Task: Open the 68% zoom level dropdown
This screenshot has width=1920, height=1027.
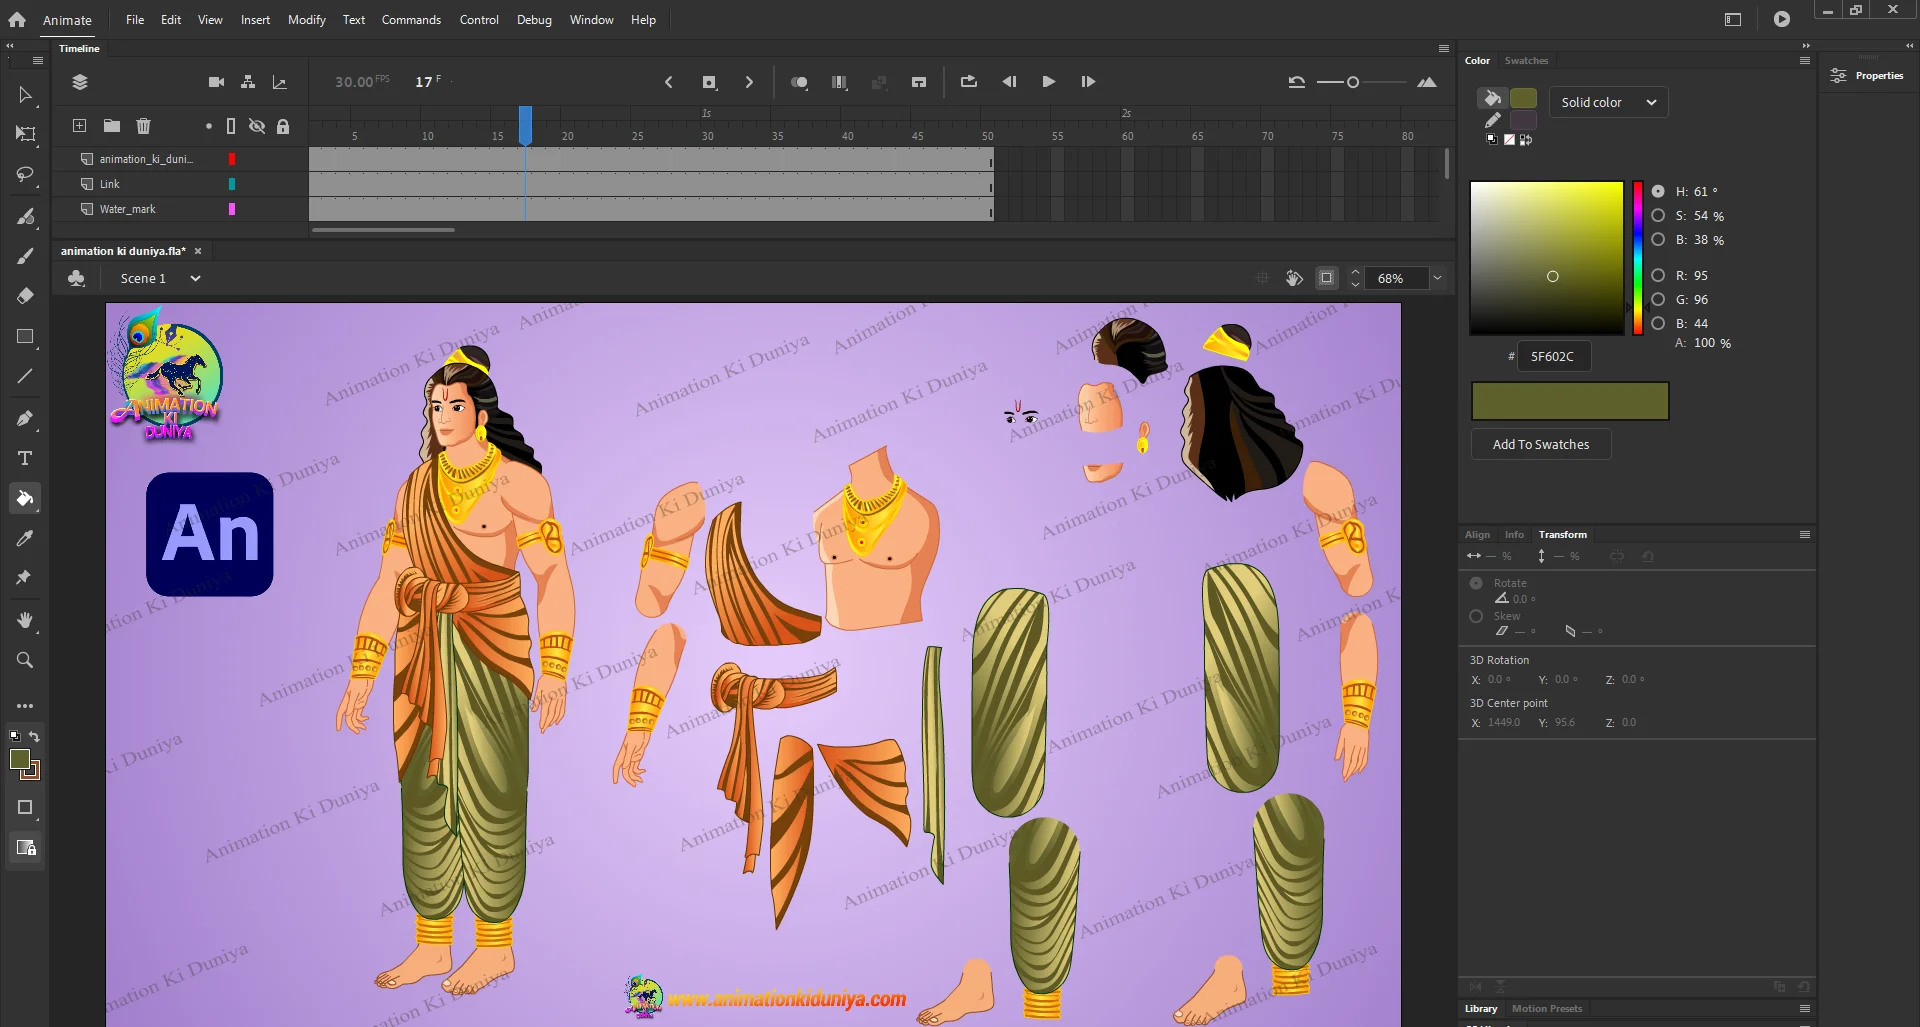Action: pos(1437,279)
